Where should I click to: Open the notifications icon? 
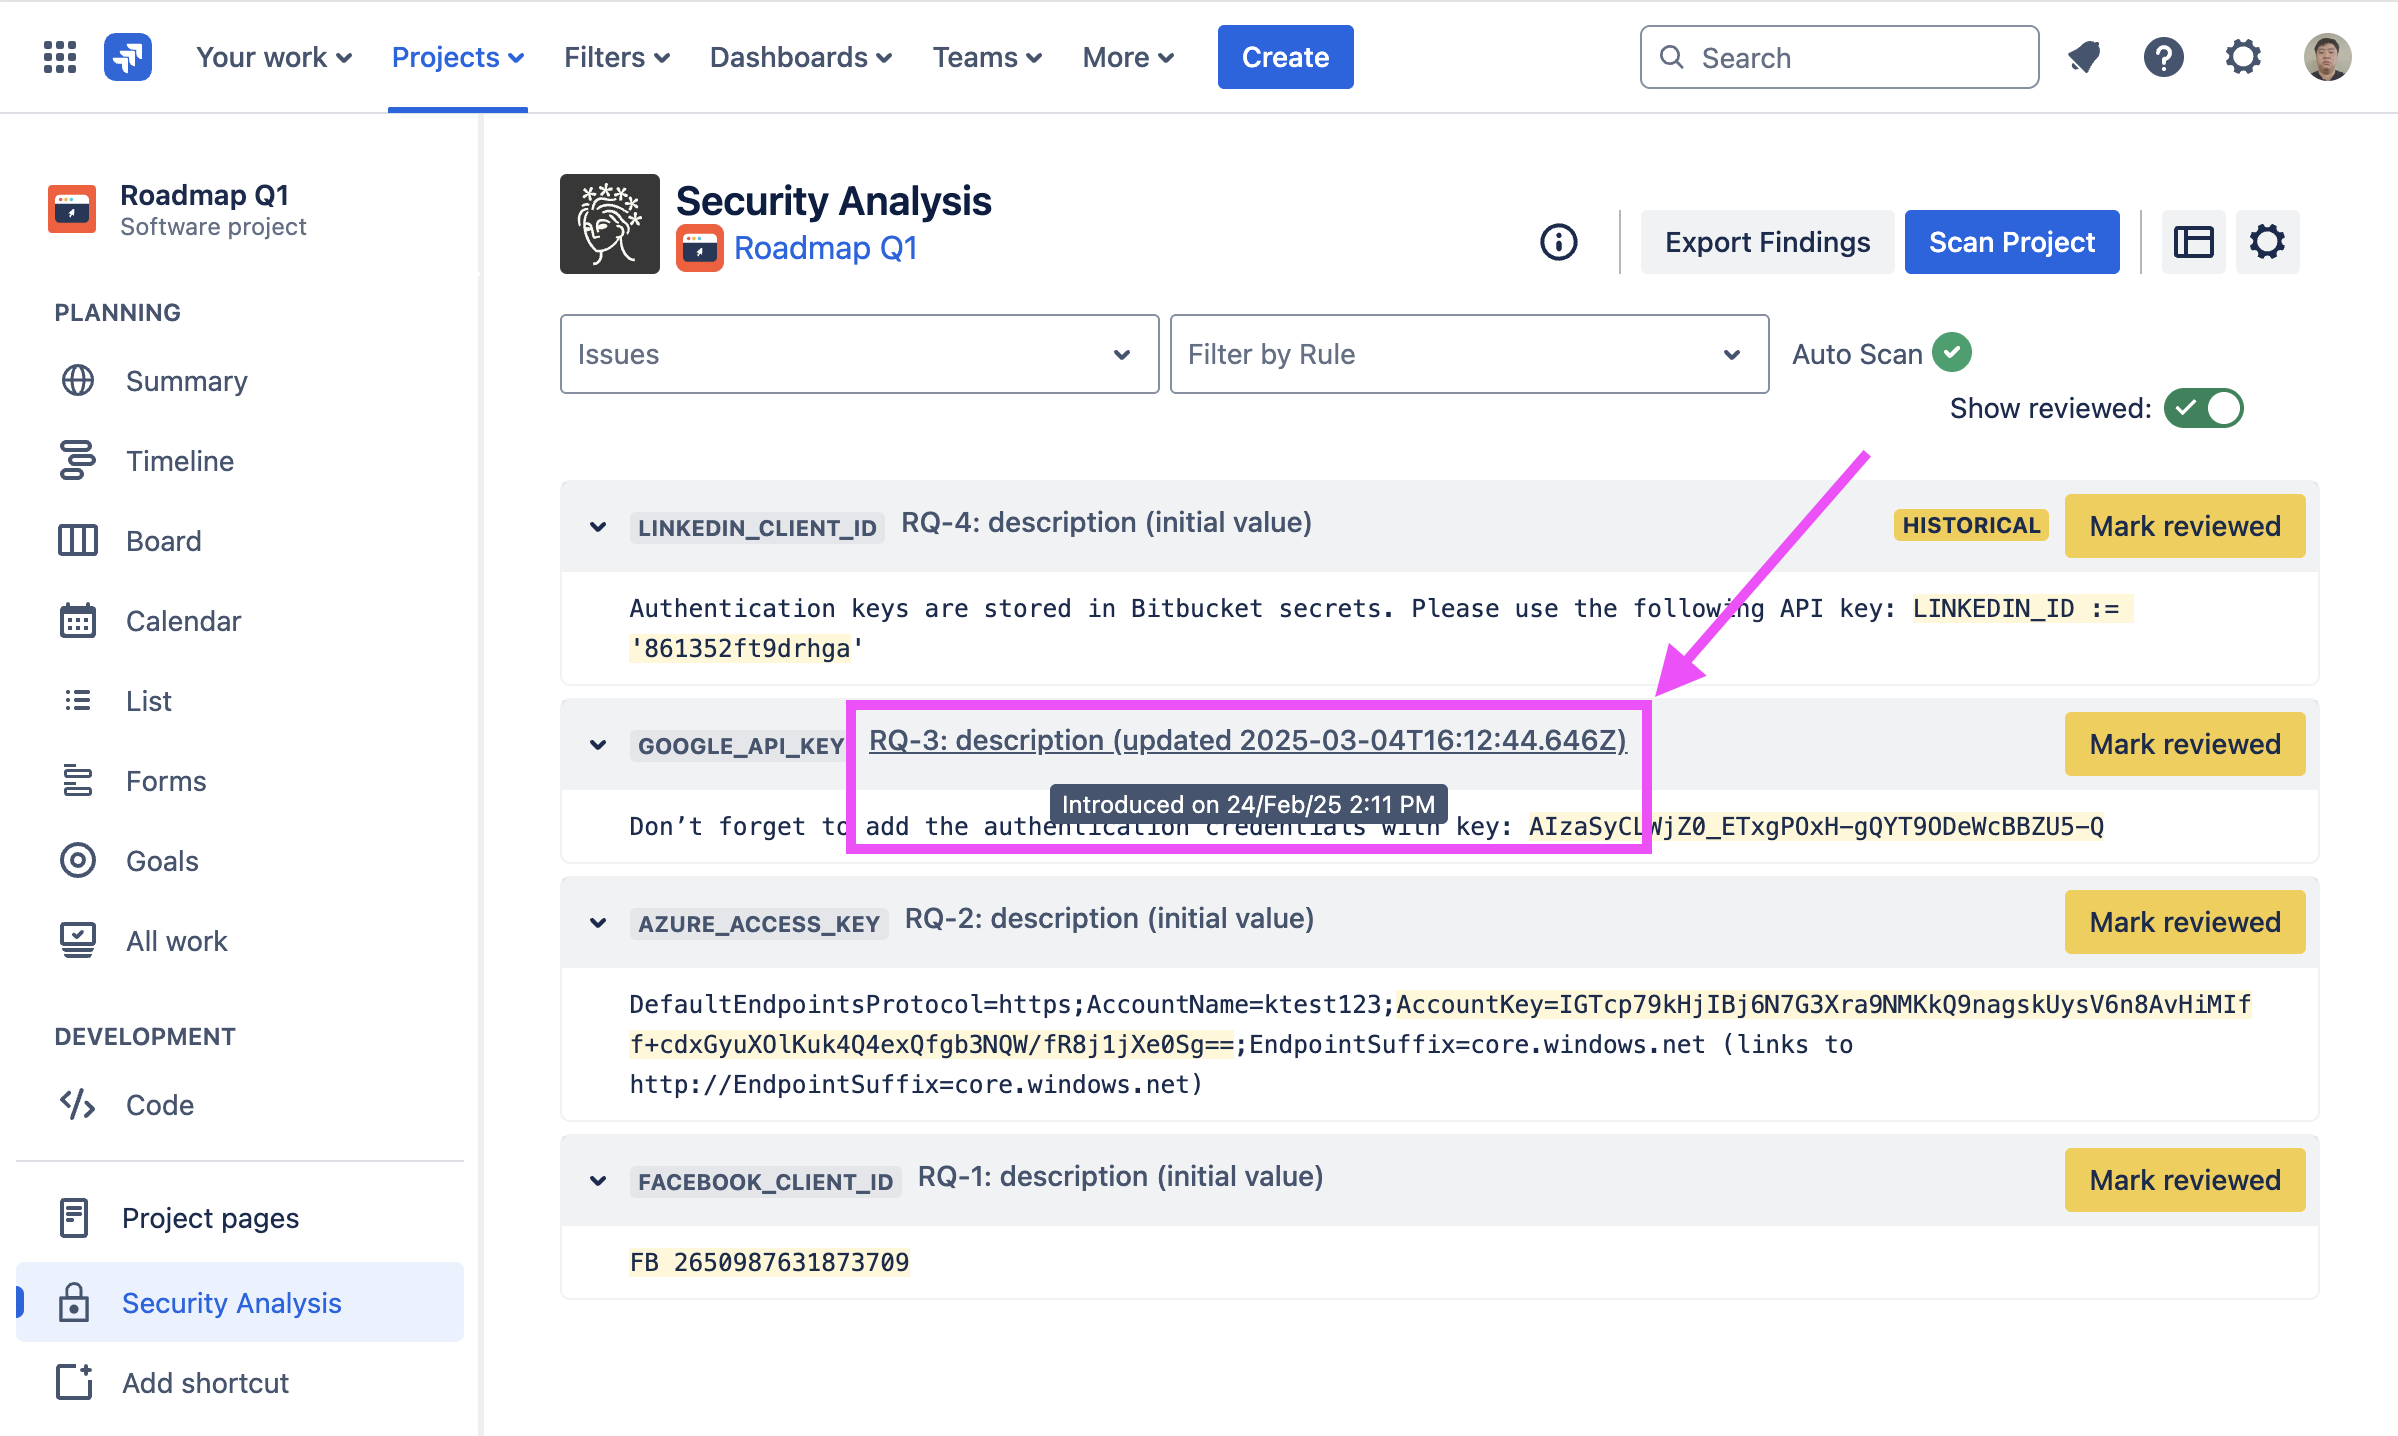2084,57
